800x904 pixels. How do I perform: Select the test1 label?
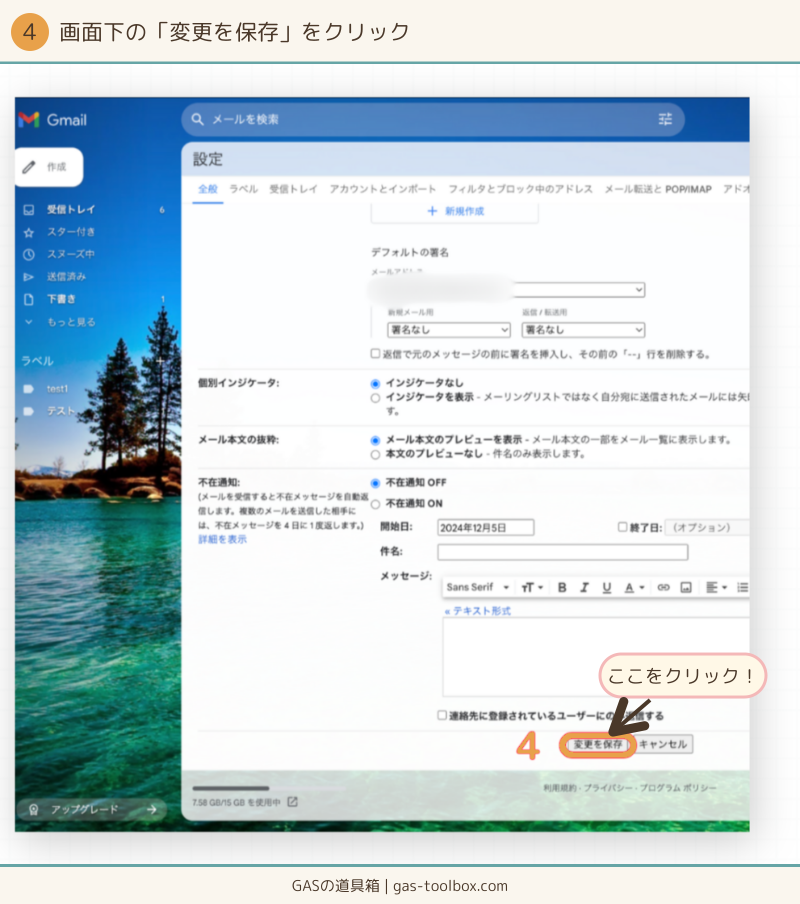[x=57, y=389]
